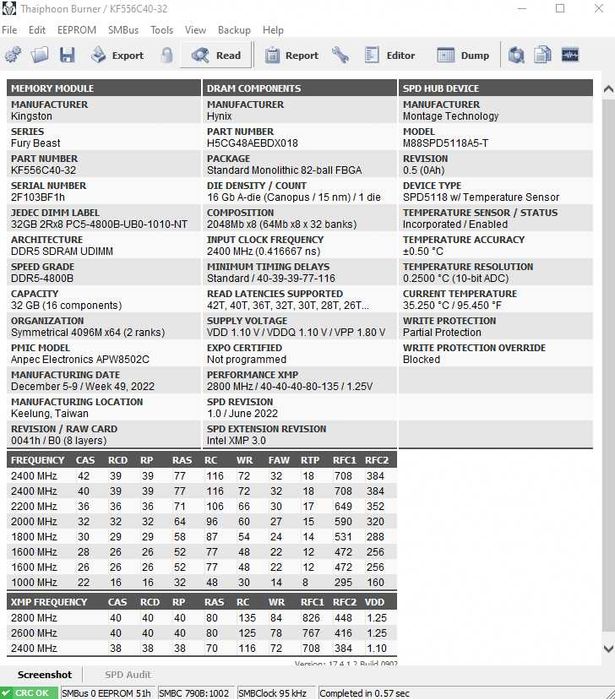Viewport: 615px width, 699px height.
Task: Click the Kingston manufacturer value
Action: pyautogui.click(x=32, y=116)
